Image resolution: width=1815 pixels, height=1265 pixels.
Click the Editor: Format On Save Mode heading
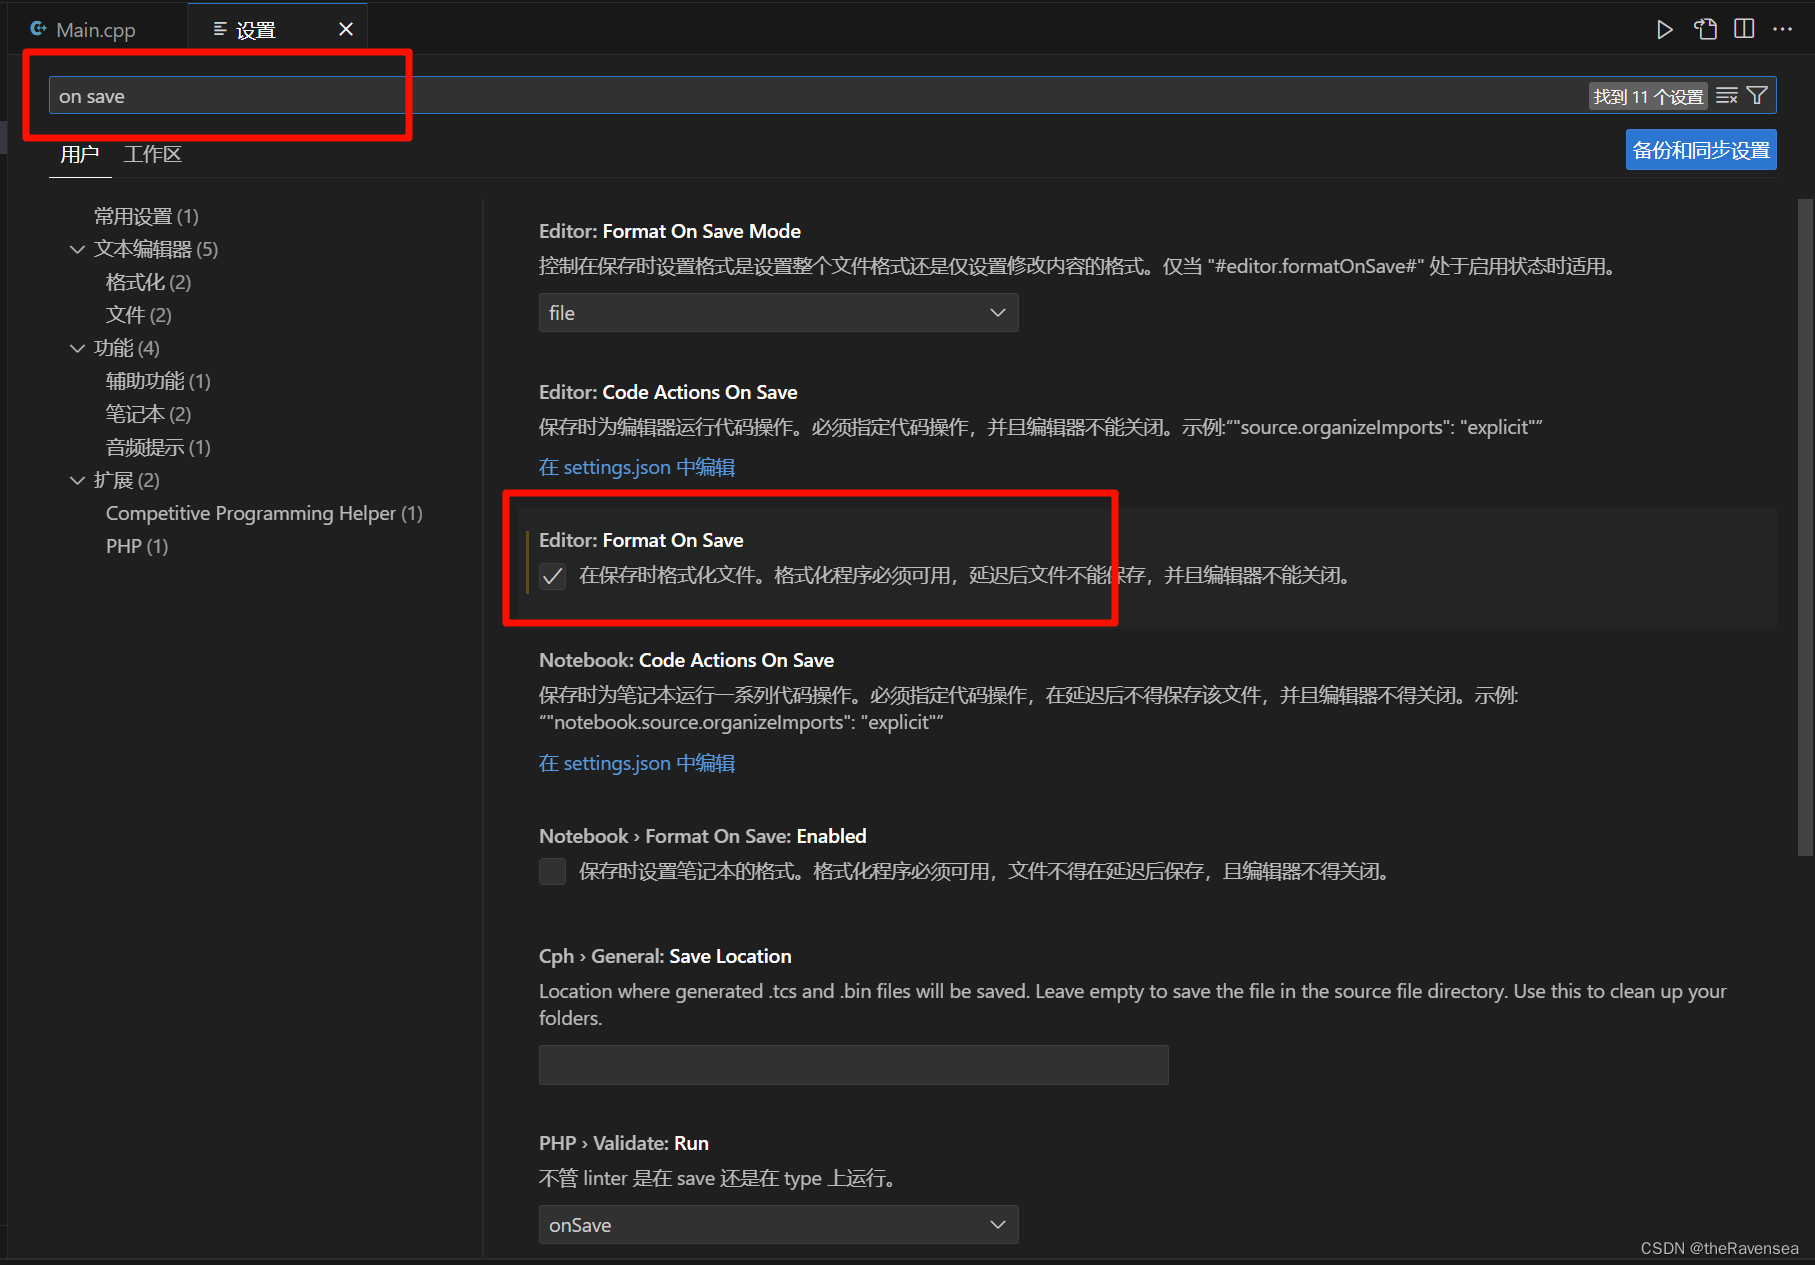pyautogui.click(x=670, y=231)
